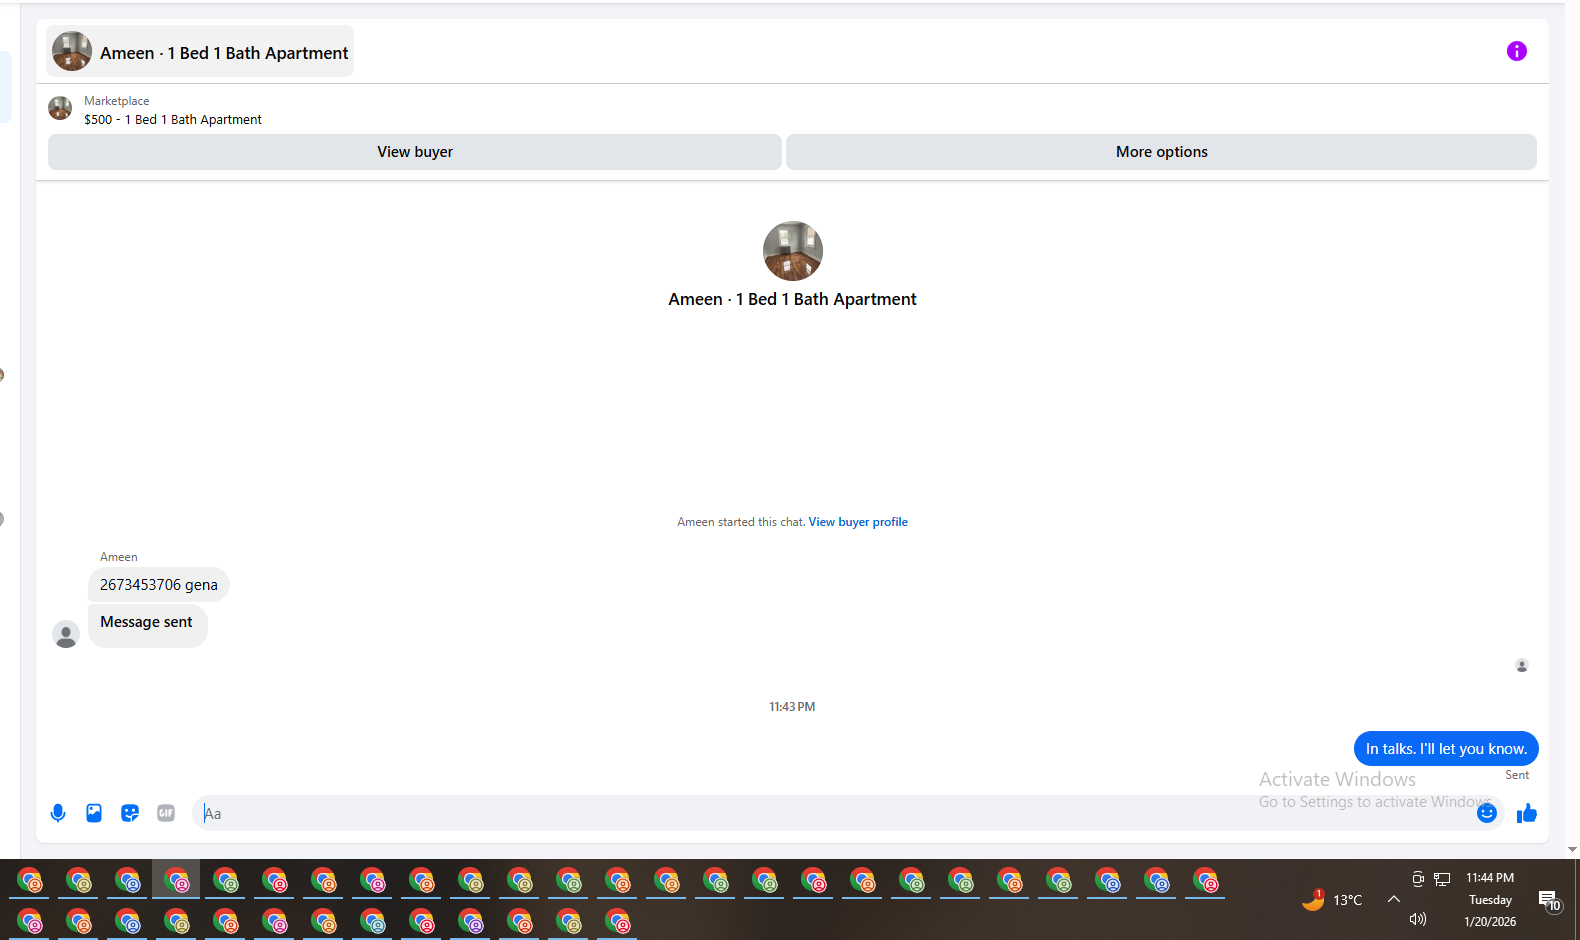Show hidden system tray icons
This screenshot has width=1580, height=940.
coord(1393,899)
